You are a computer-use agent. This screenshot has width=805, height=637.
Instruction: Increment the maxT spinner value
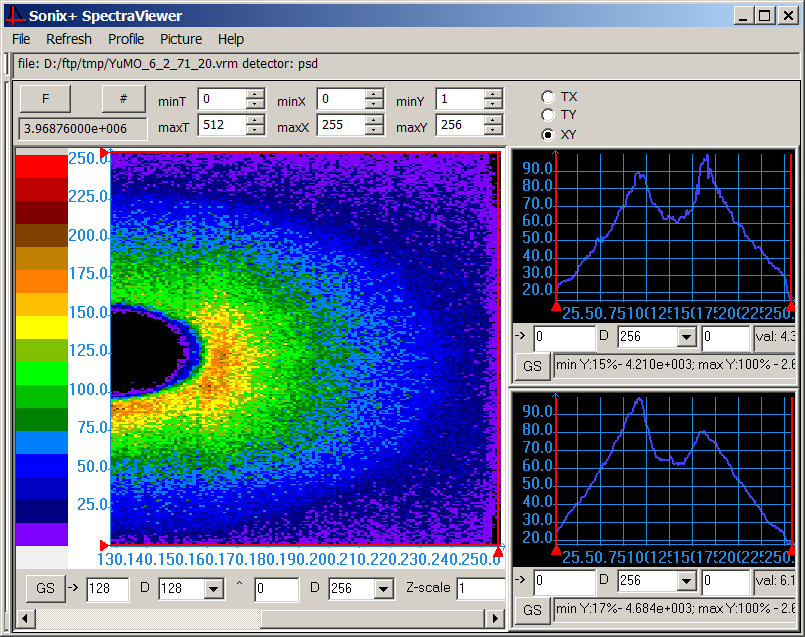pyautogui.click(x=255, y=122)
